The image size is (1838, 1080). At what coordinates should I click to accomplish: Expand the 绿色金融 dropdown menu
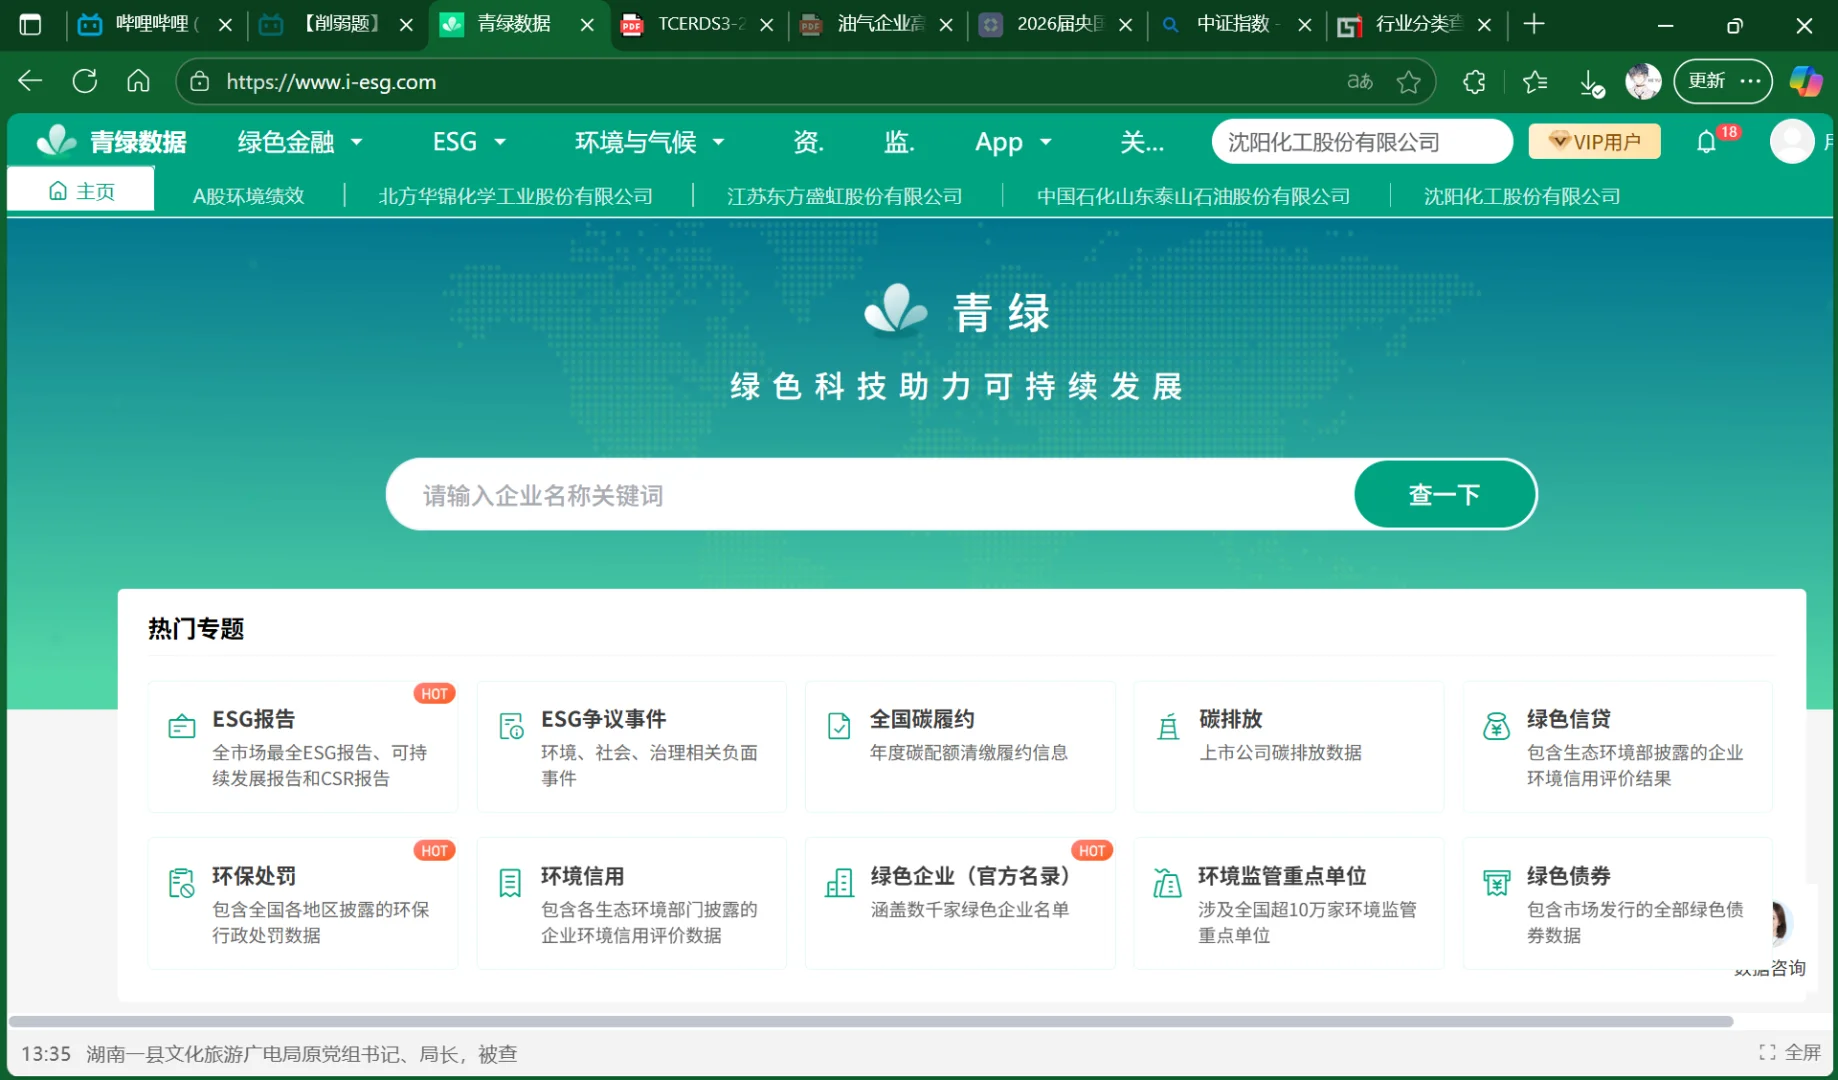(300, 142)
